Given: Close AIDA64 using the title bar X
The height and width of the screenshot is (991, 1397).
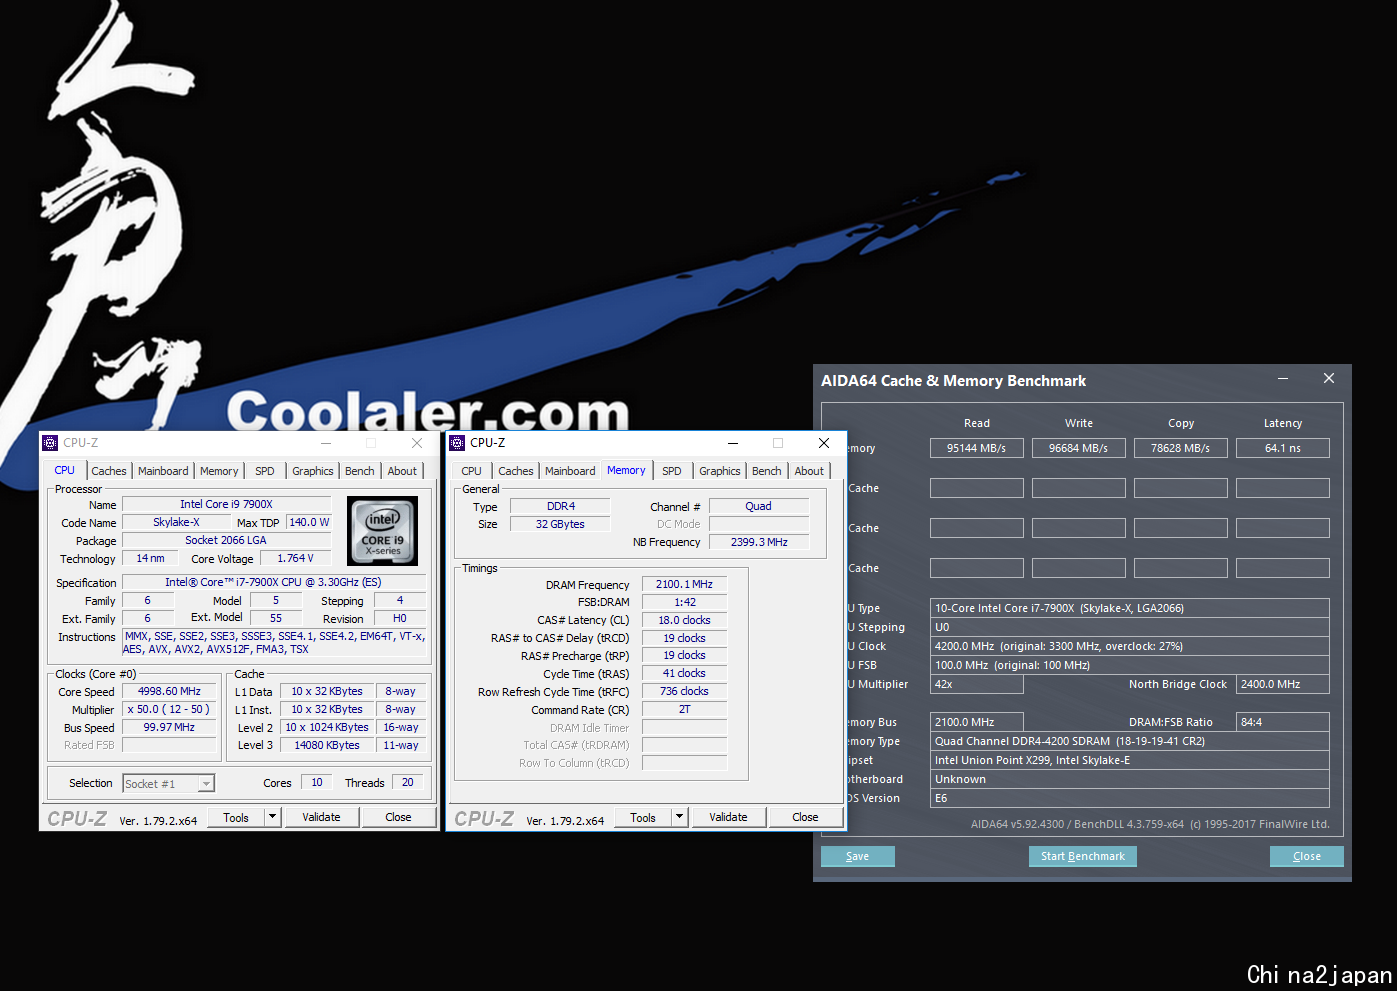Looking at the screenshot, I should coord(1328,379).
